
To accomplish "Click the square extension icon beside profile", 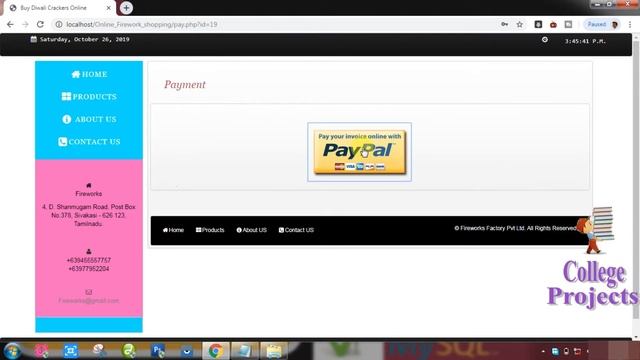I will [568, 24].
